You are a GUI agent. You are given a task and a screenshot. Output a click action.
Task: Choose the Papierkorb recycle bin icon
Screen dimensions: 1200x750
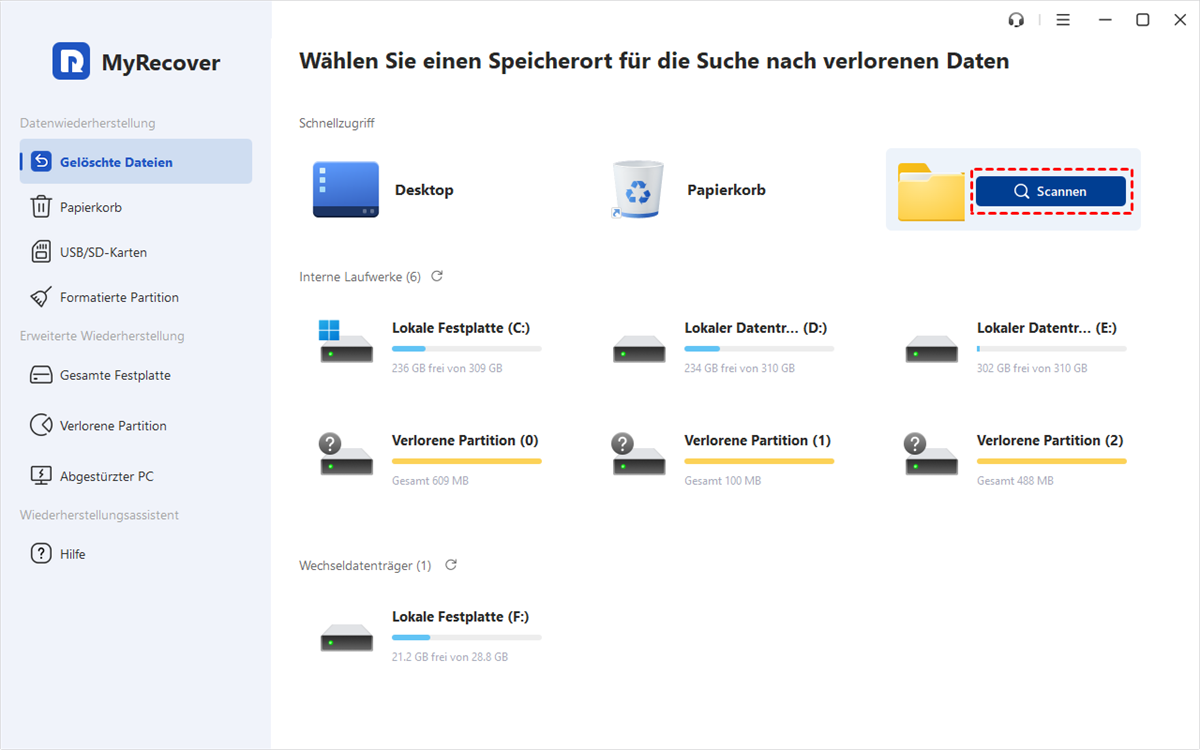pos(638,190)
